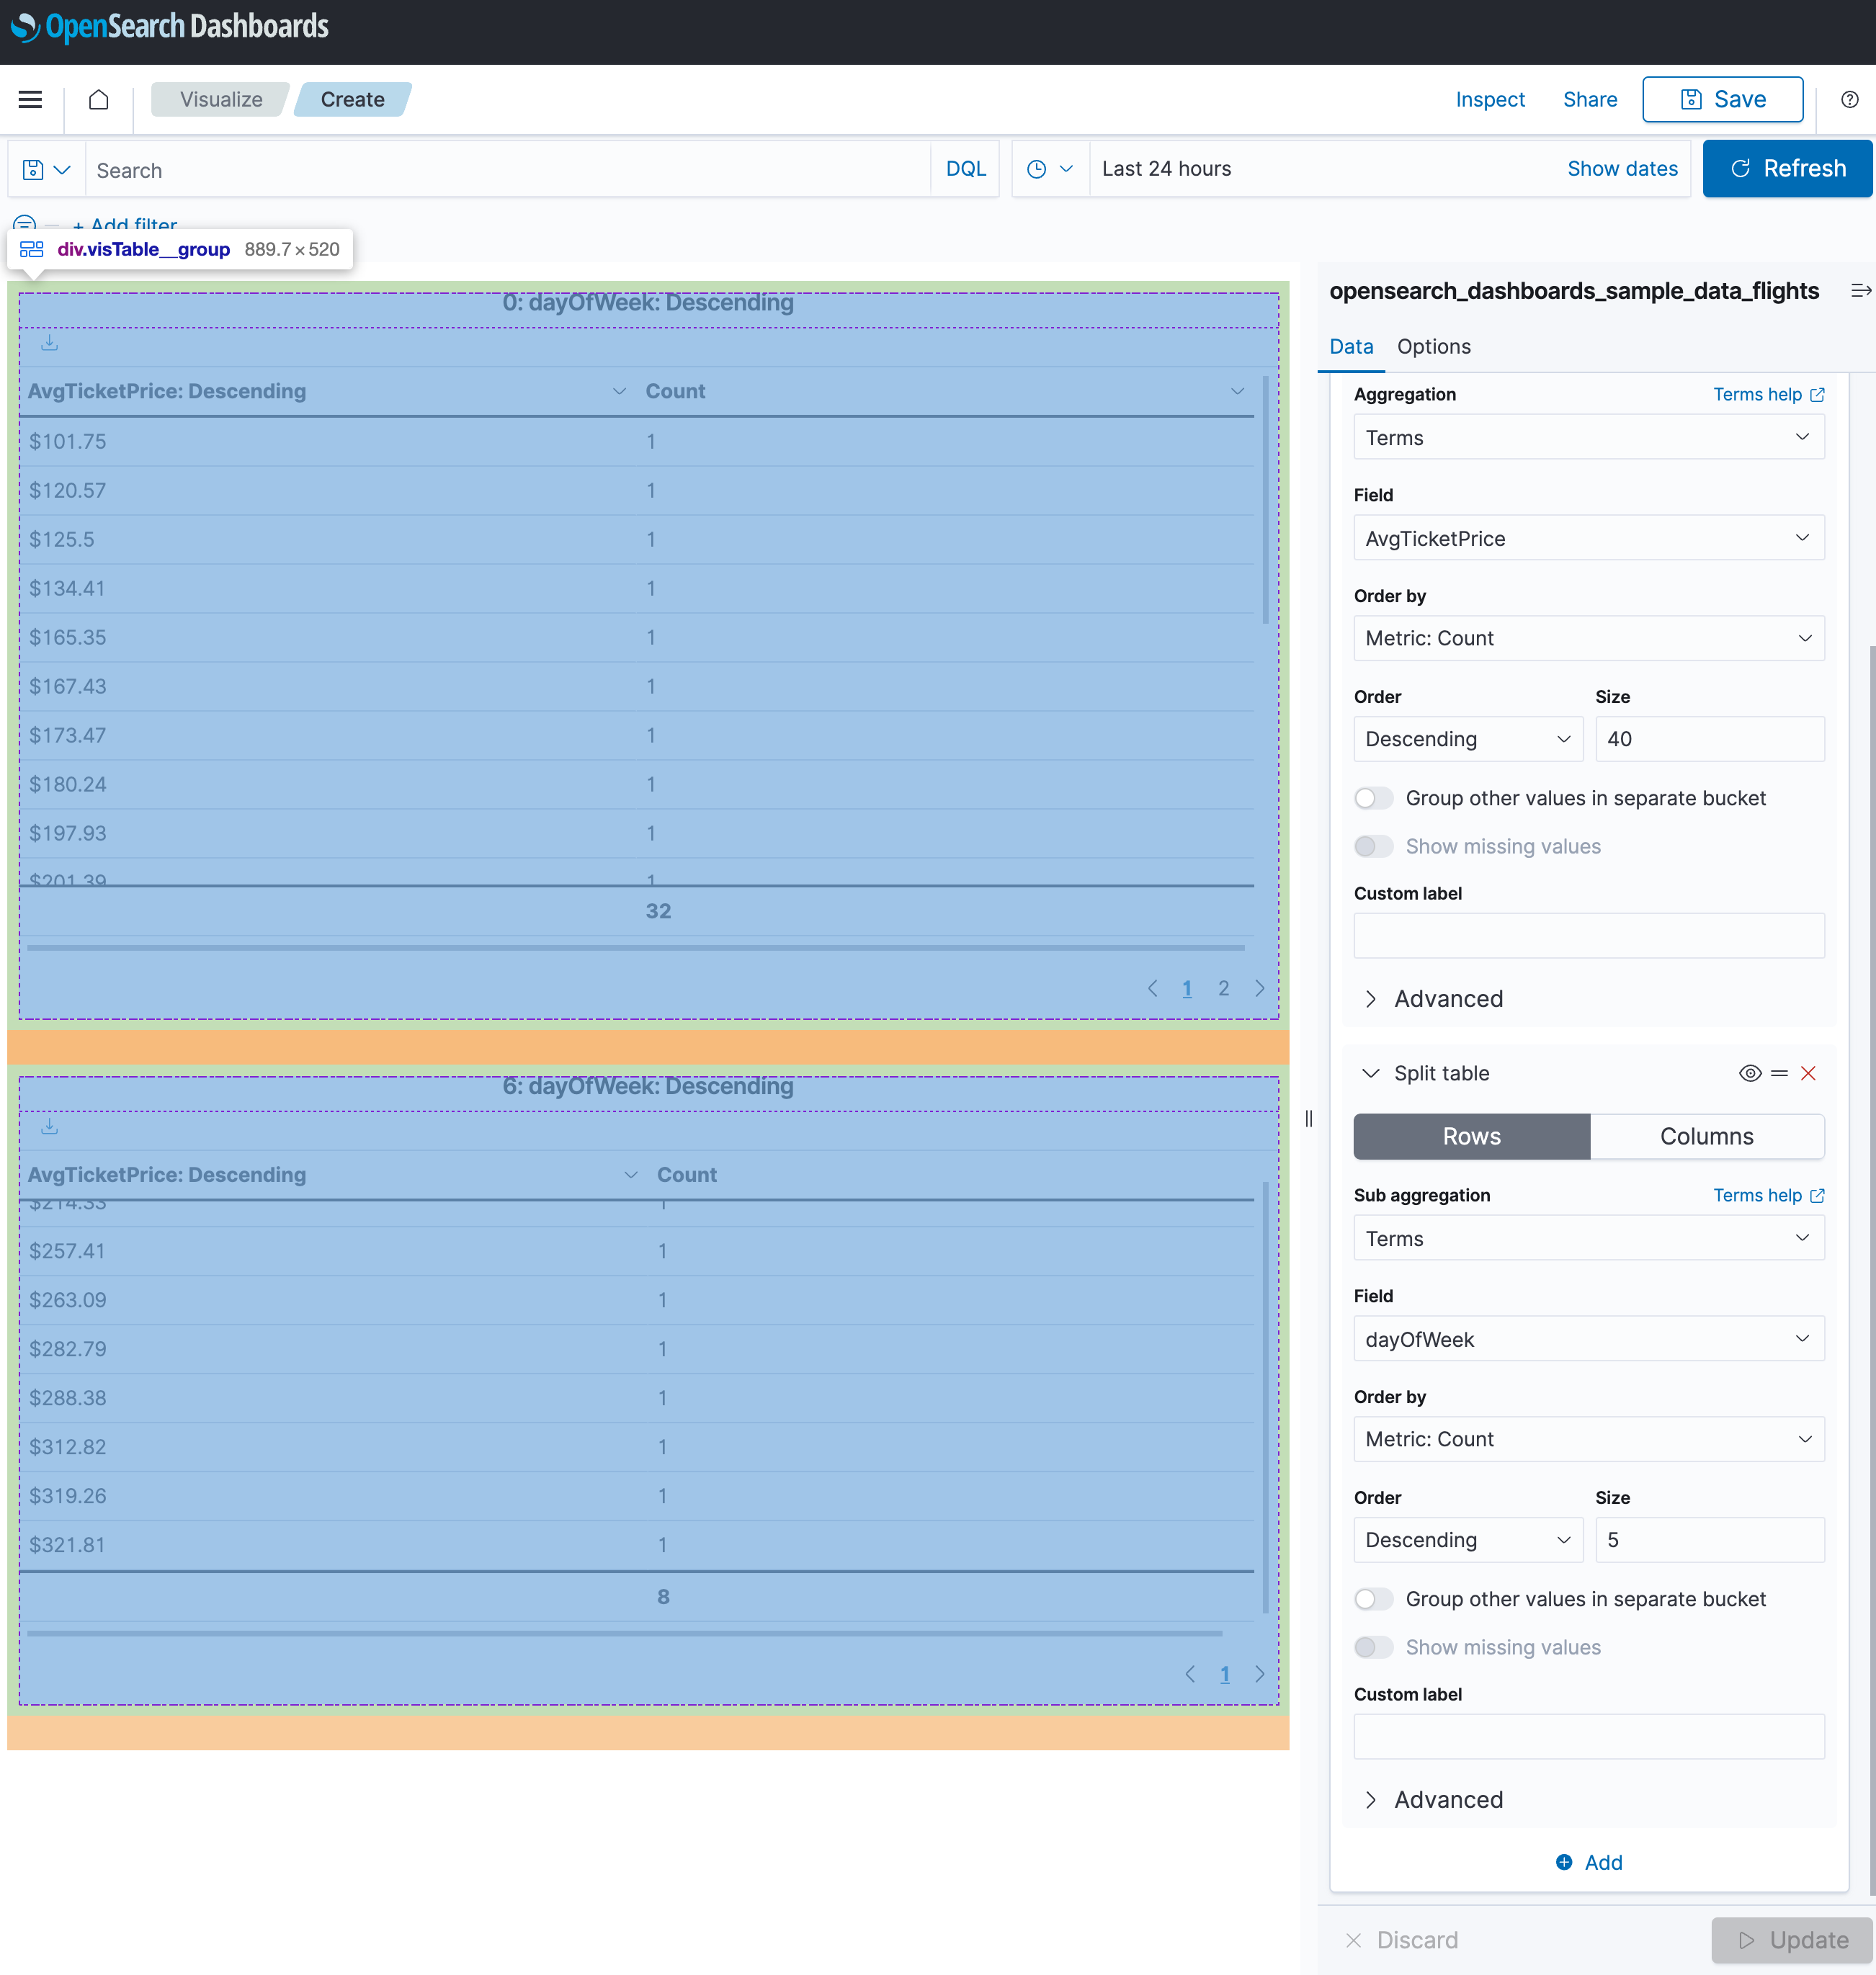
Task: Remove Split table with red X
Action: 1807,1073
